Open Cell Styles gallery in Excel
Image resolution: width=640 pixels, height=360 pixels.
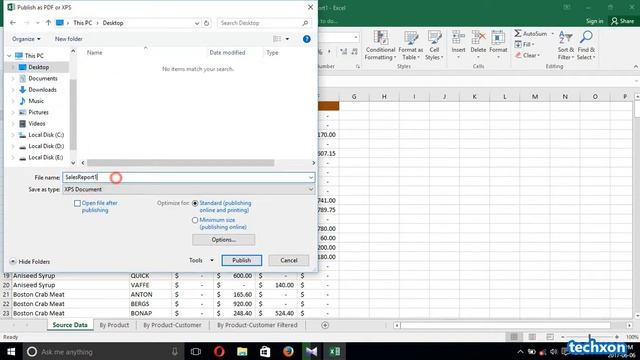[434, 46]
